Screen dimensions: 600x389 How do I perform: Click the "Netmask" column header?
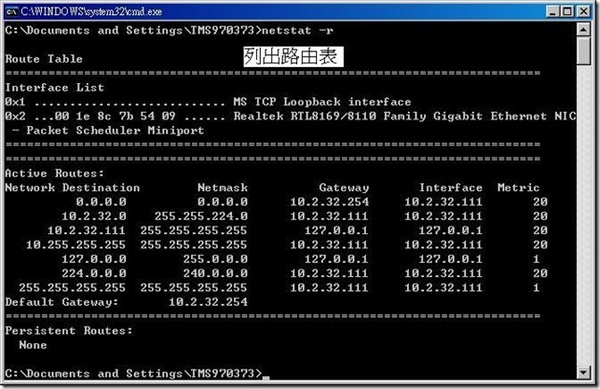point(223,188)
